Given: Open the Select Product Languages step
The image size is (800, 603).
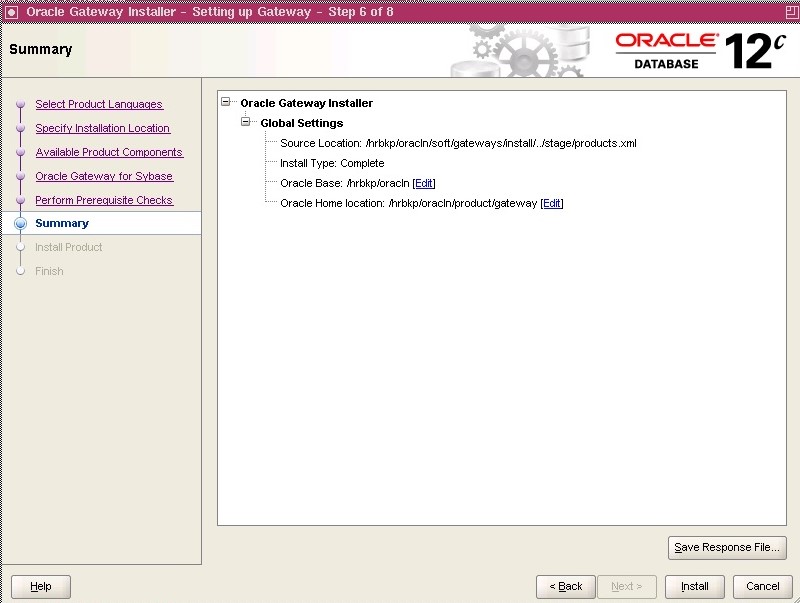Looking at the screenshot, I should 98,104.
